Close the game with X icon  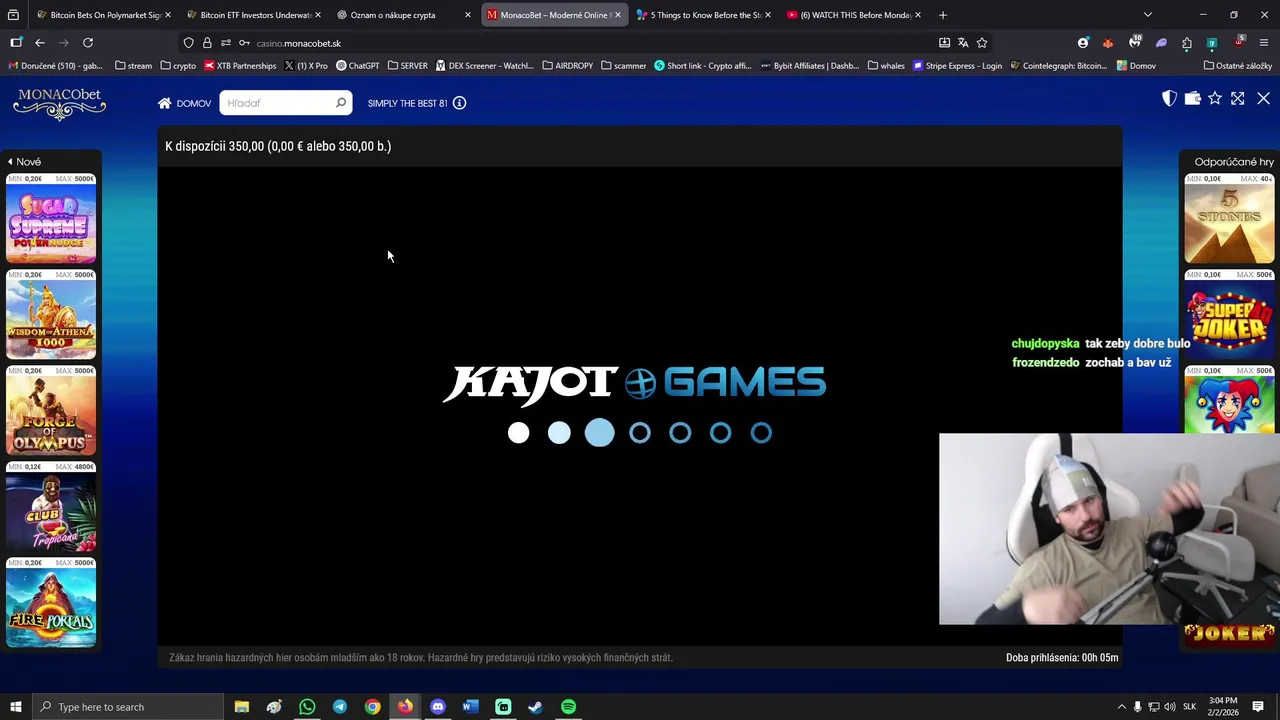point(1263,98)
